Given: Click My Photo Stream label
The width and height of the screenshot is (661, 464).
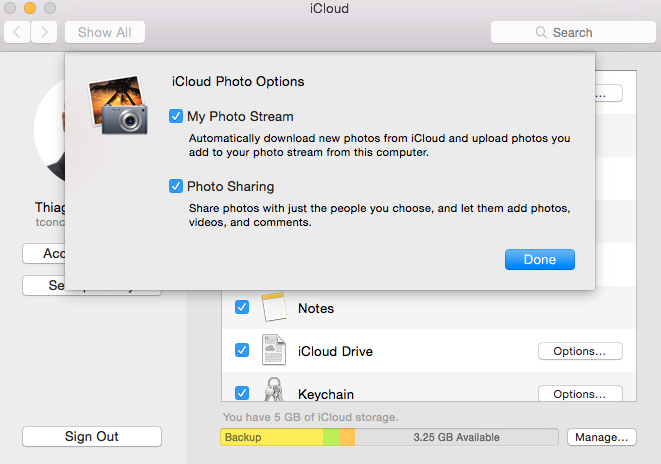Looking at the screenshot, I should click(x=240, y=116).
